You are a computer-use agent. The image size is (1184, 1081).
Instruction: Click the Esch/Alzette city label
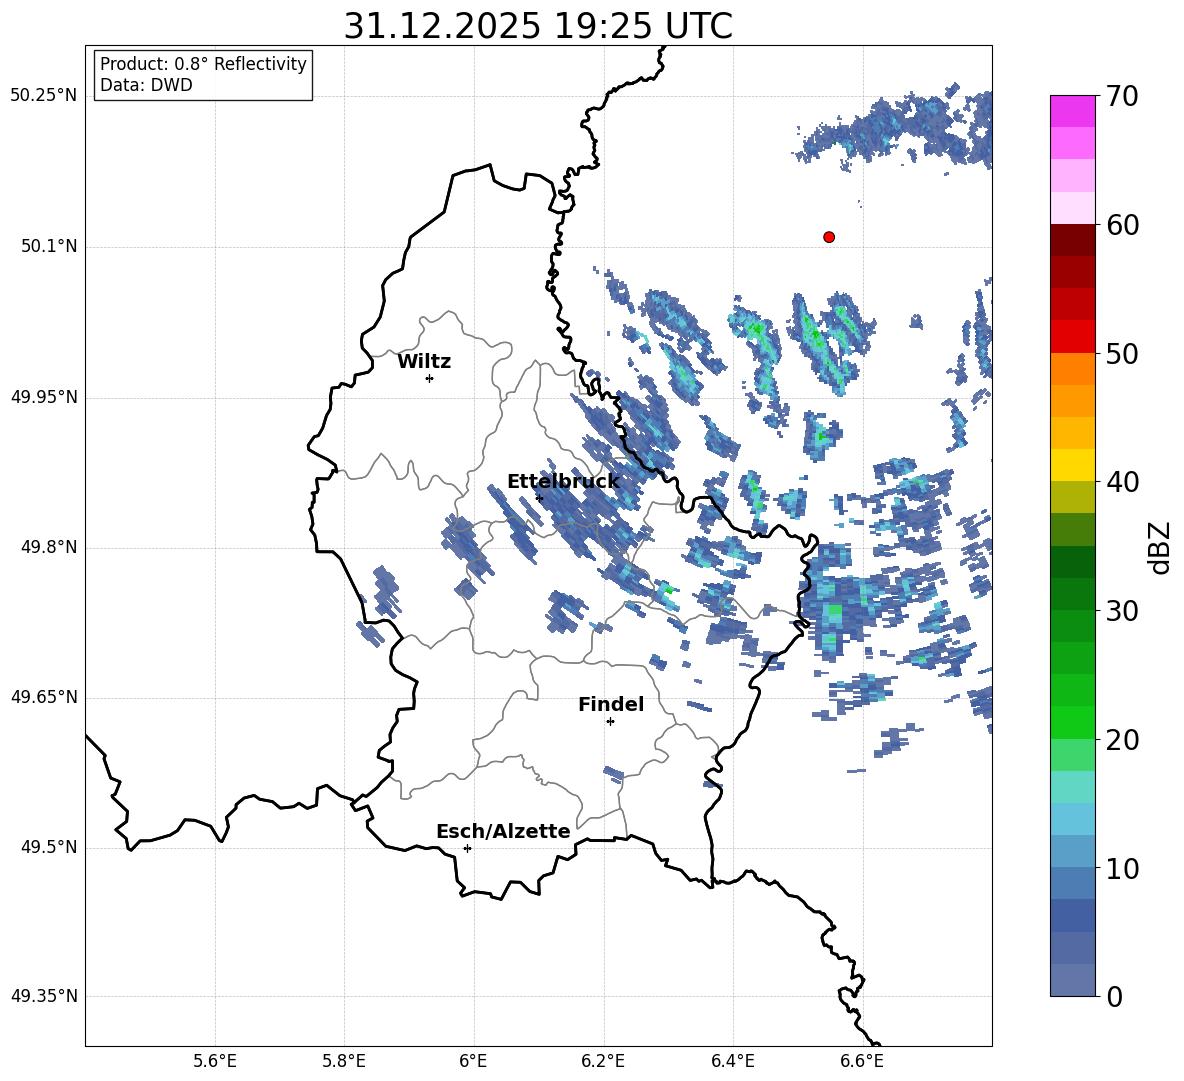click(503, 831)
